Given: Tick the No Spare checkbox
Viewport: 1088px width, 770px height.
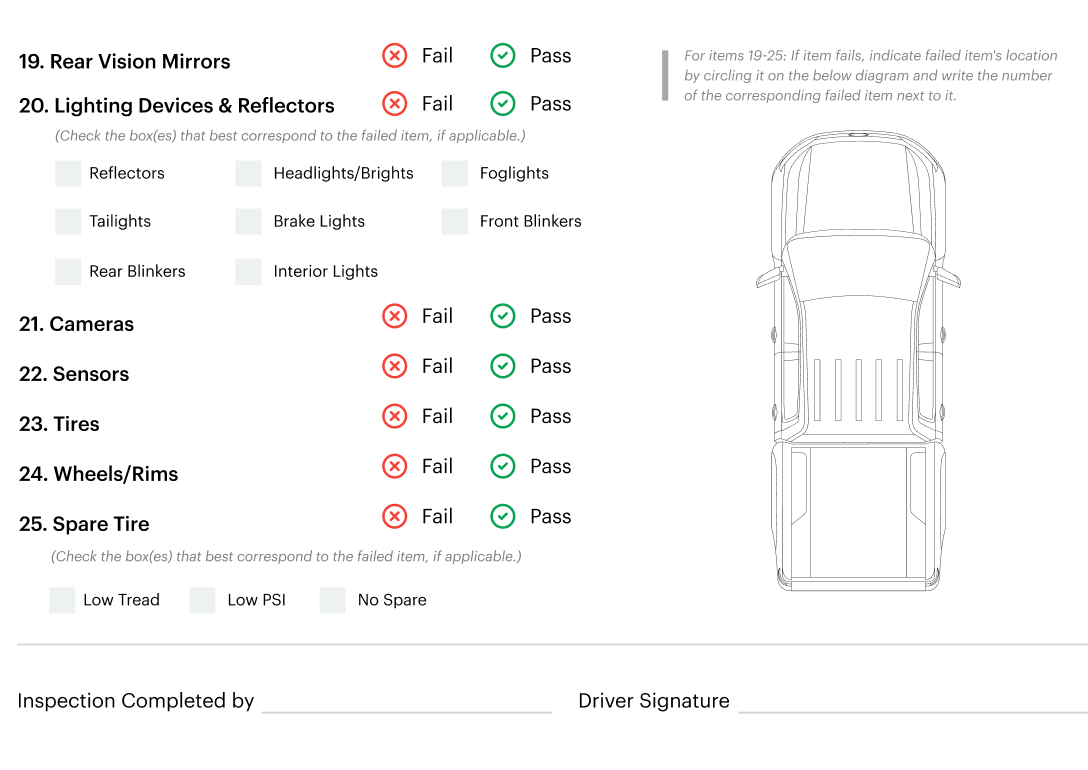Looking at the screenshot, I should 332,600.
